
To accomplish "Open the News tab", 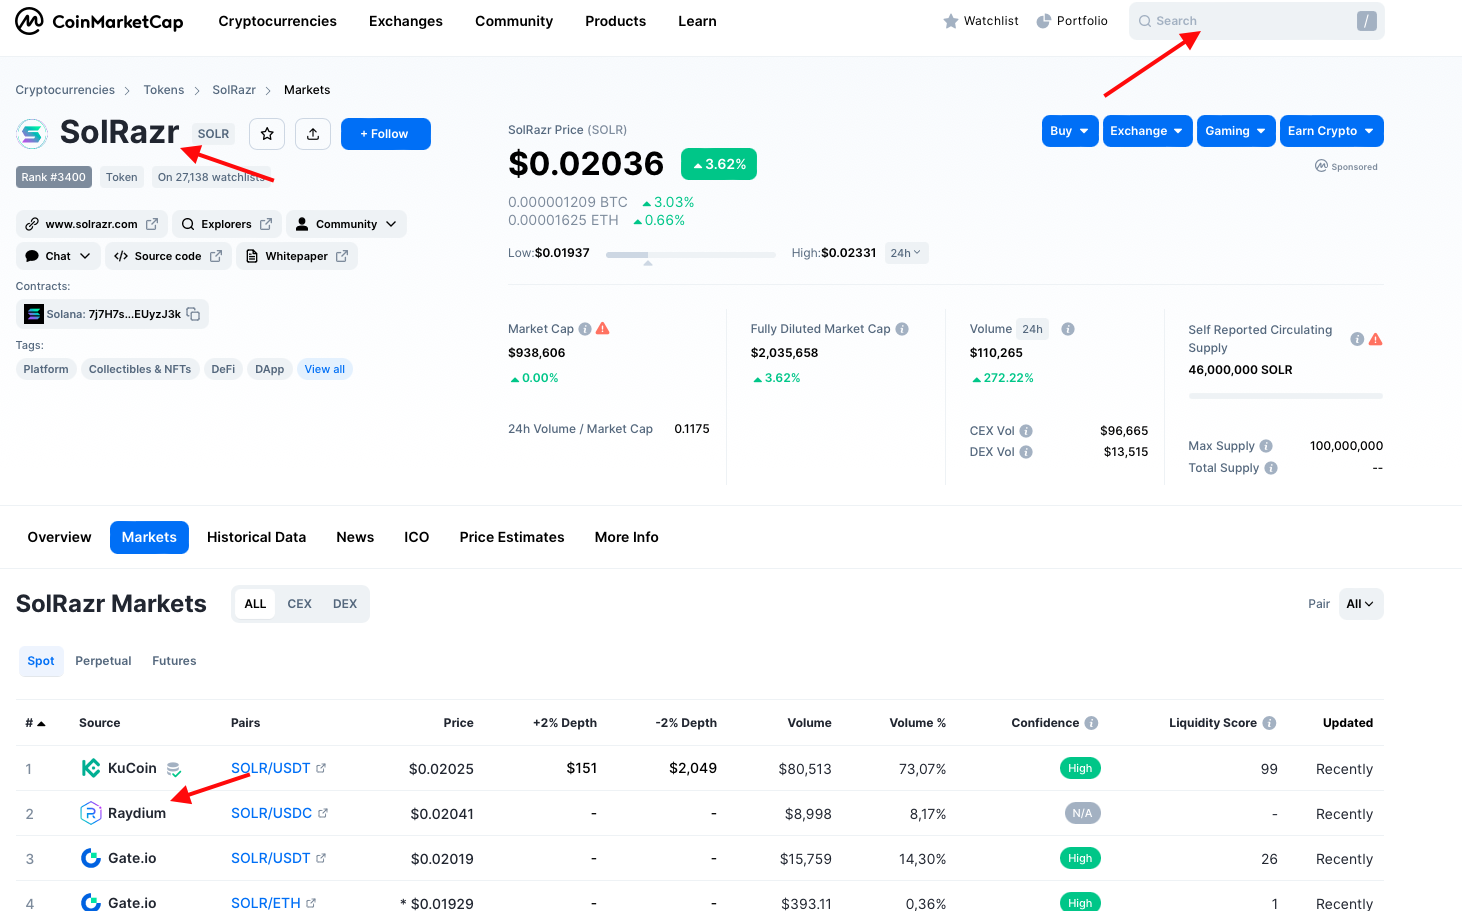I will click(x=355, y=537).
